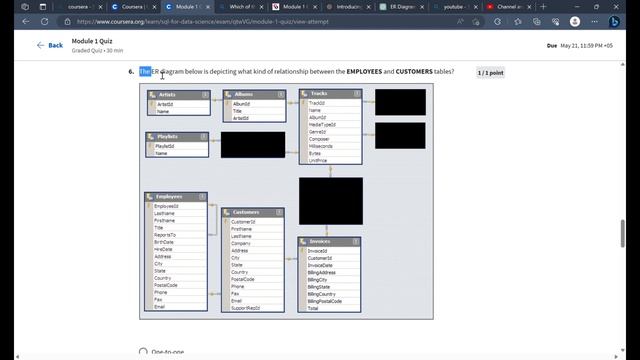Close the youtube tab
This screenshot has width=640, height=360.
476,7
